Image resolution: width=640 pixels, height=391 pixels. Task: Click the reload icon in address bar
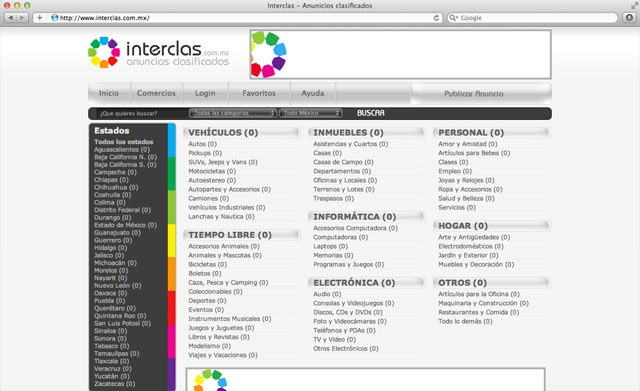436,18
